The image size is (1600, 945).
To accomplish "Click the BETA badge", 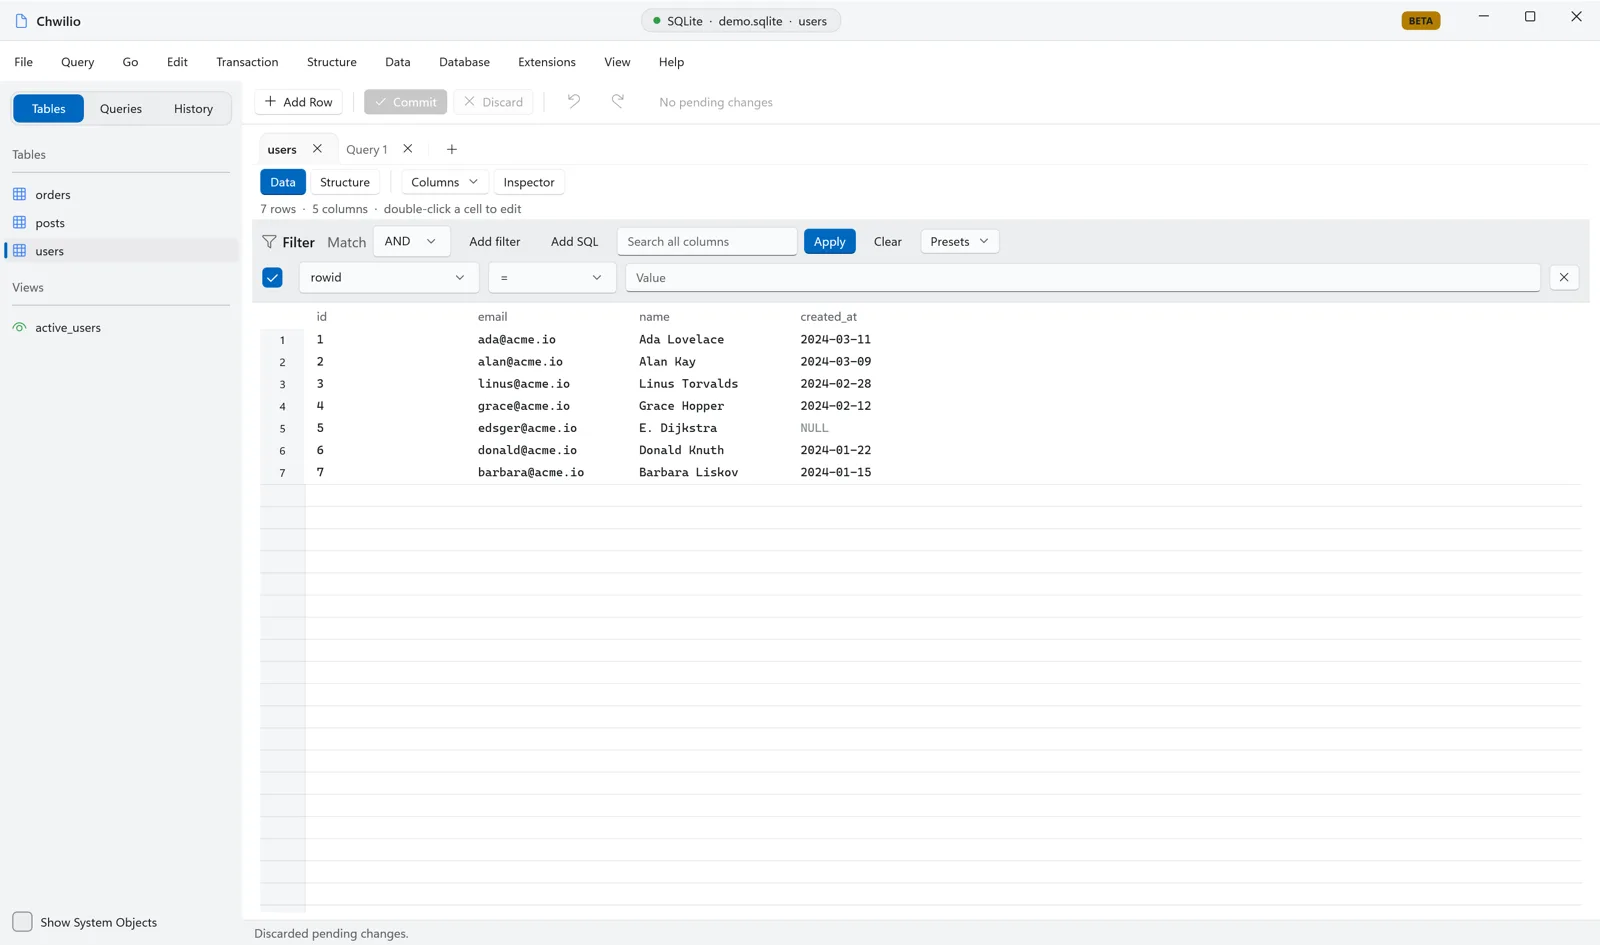I will 1421,21.
